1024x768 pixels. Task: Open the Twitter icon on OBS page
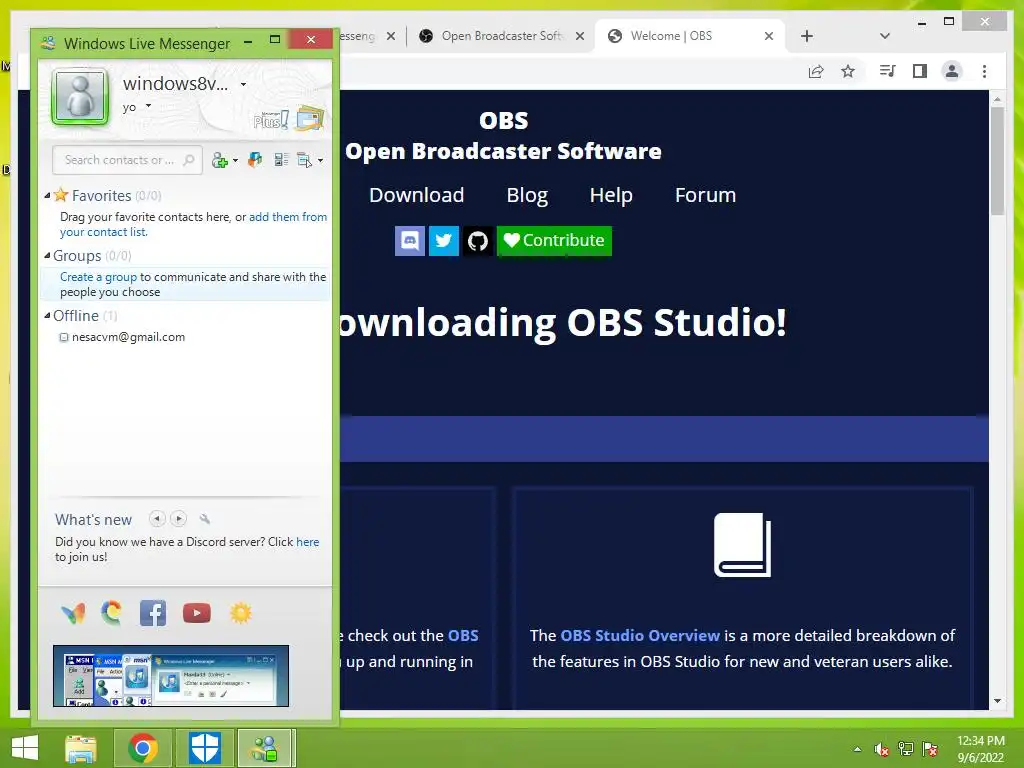coord(444,241)
